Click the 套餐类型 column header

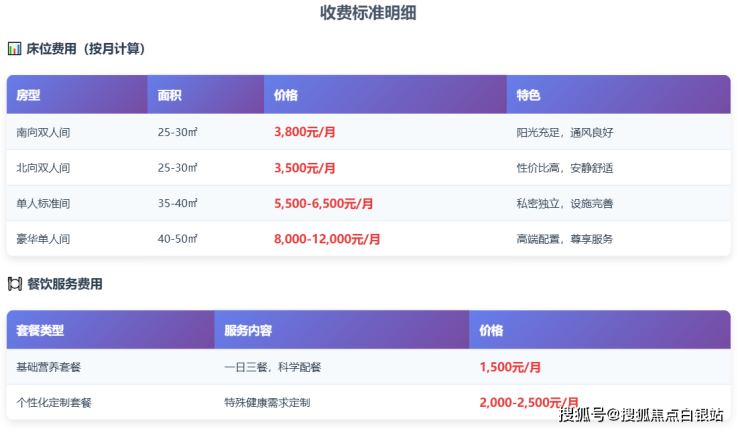click(x=41, y=330)
